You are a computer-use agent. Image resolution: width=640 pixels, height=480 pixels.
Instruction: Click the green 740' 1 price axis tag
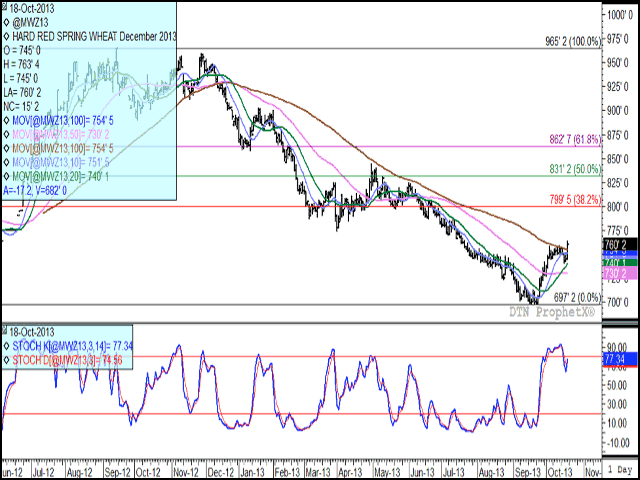(620, 263)
